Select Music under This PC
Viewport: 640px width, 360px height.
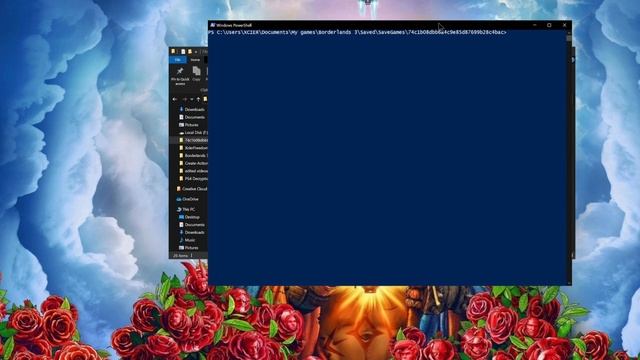187,240
